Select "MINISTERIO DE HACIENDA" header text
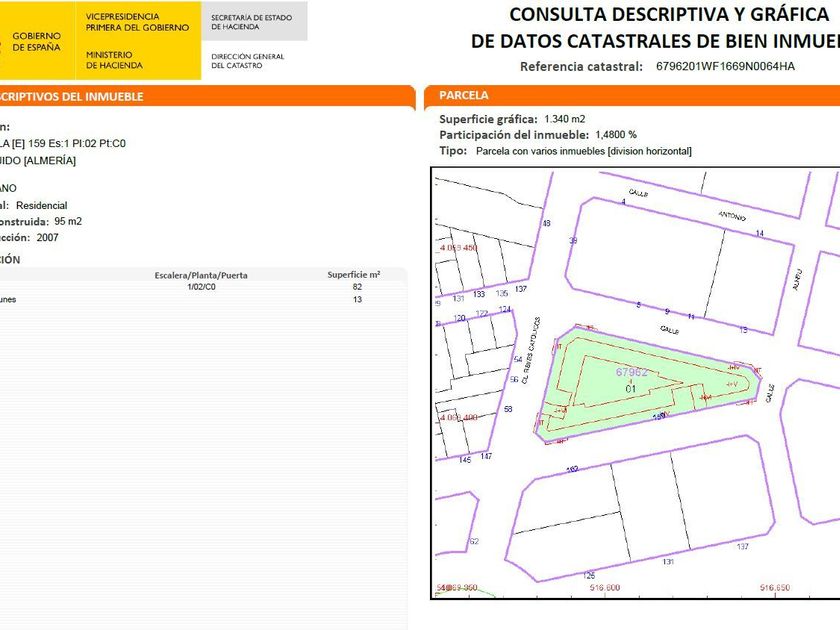This screenshot has width=840, height=630. (x=114, y=60)
